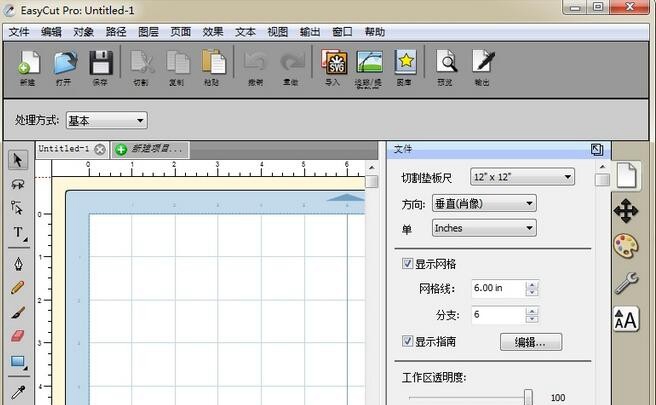Open the 路径 menu
This screenshot has width=656, height=405.
click(116, 32)
